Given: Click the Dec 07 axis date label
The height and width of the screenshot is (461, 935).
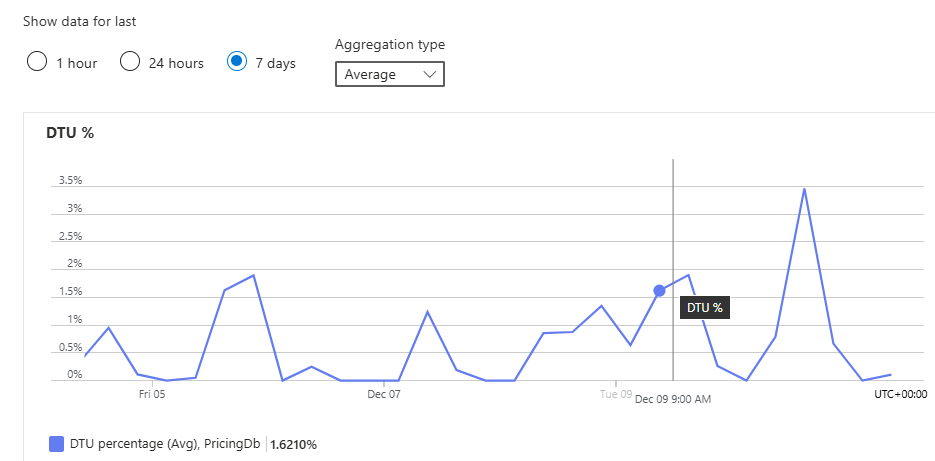Looking at the screenshot, I should click(384, 394).
